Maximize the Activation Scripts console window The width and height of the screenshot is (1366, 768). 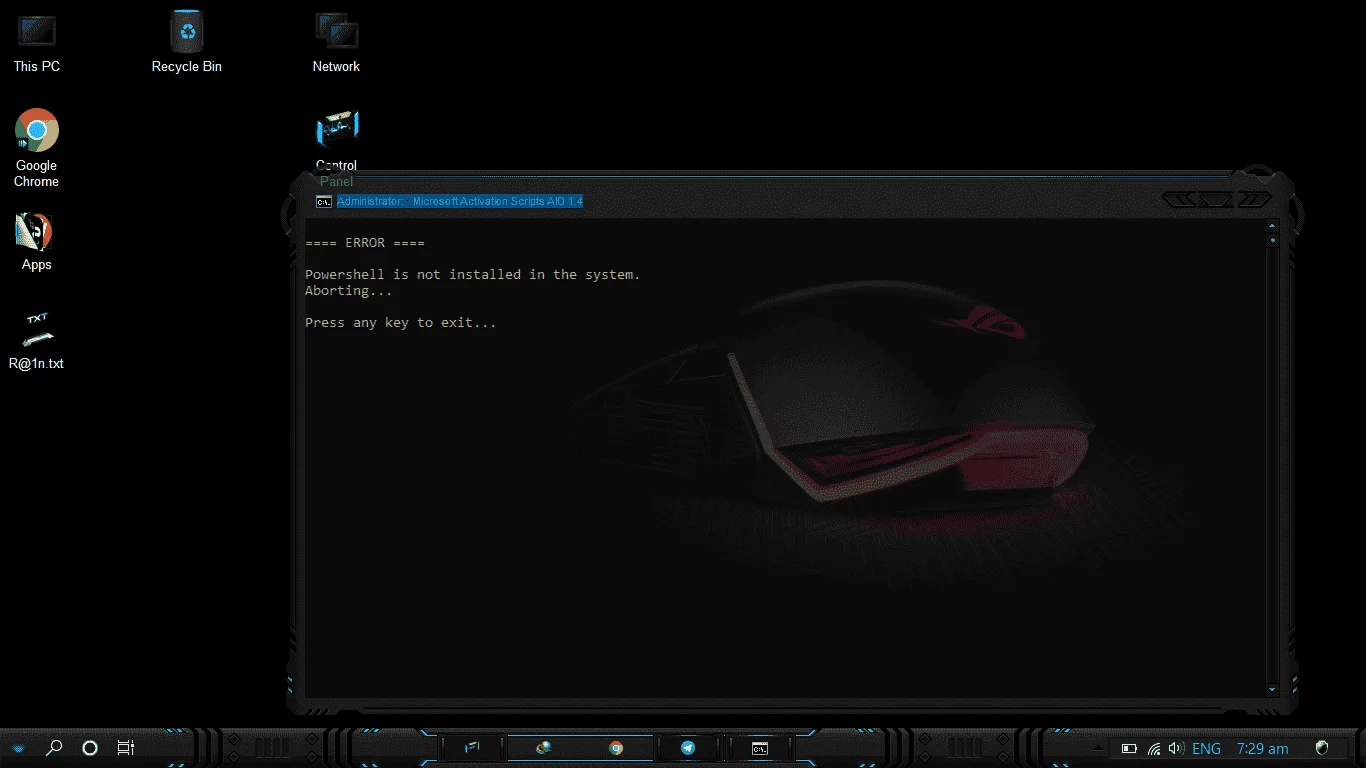[1216, 200]
